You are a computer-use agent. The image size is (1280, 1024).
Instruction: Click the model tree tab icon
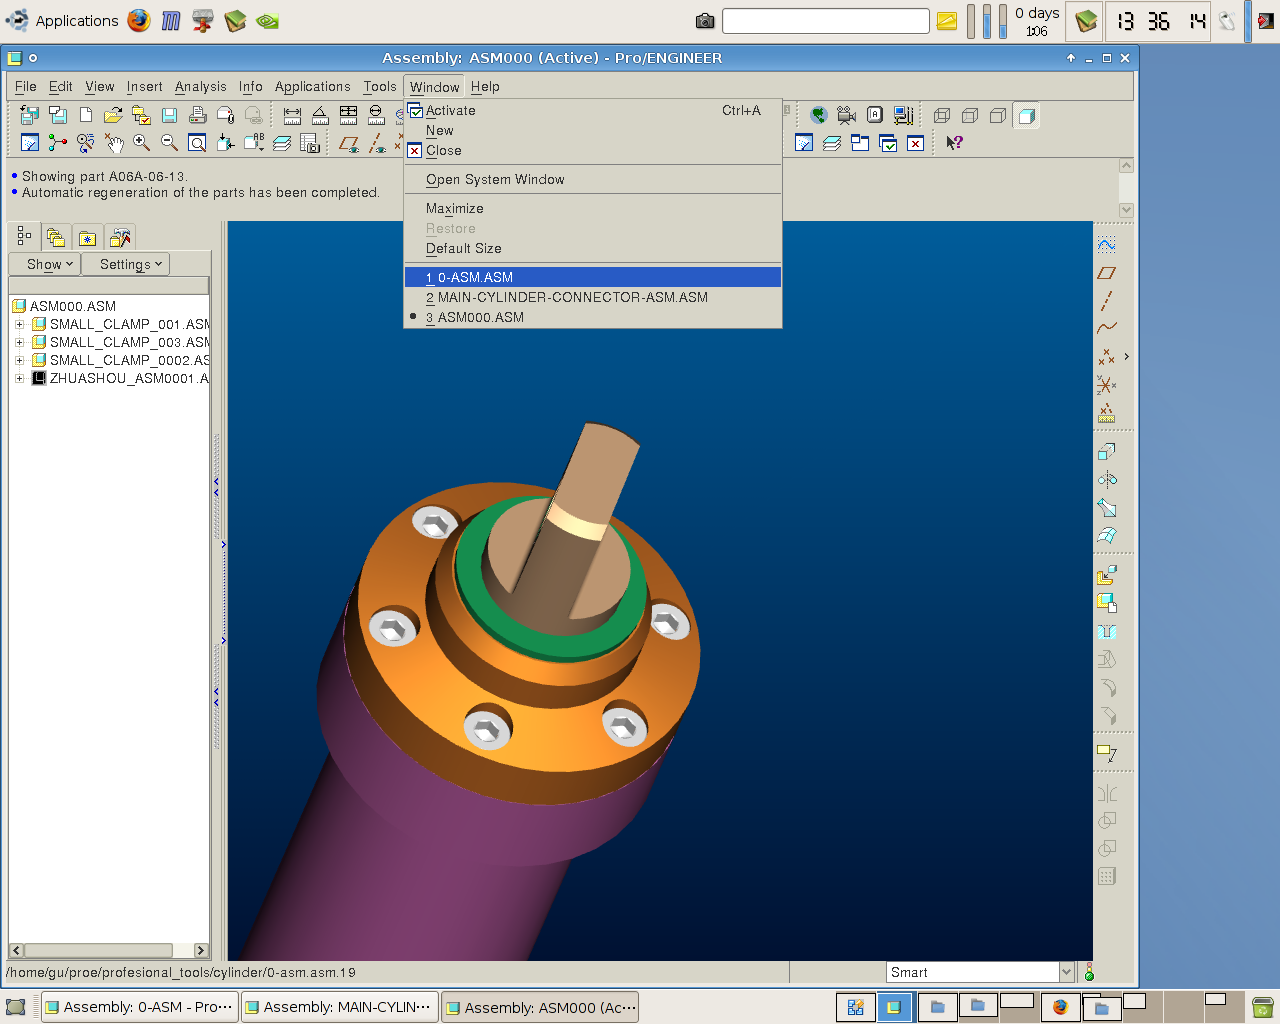24,237
